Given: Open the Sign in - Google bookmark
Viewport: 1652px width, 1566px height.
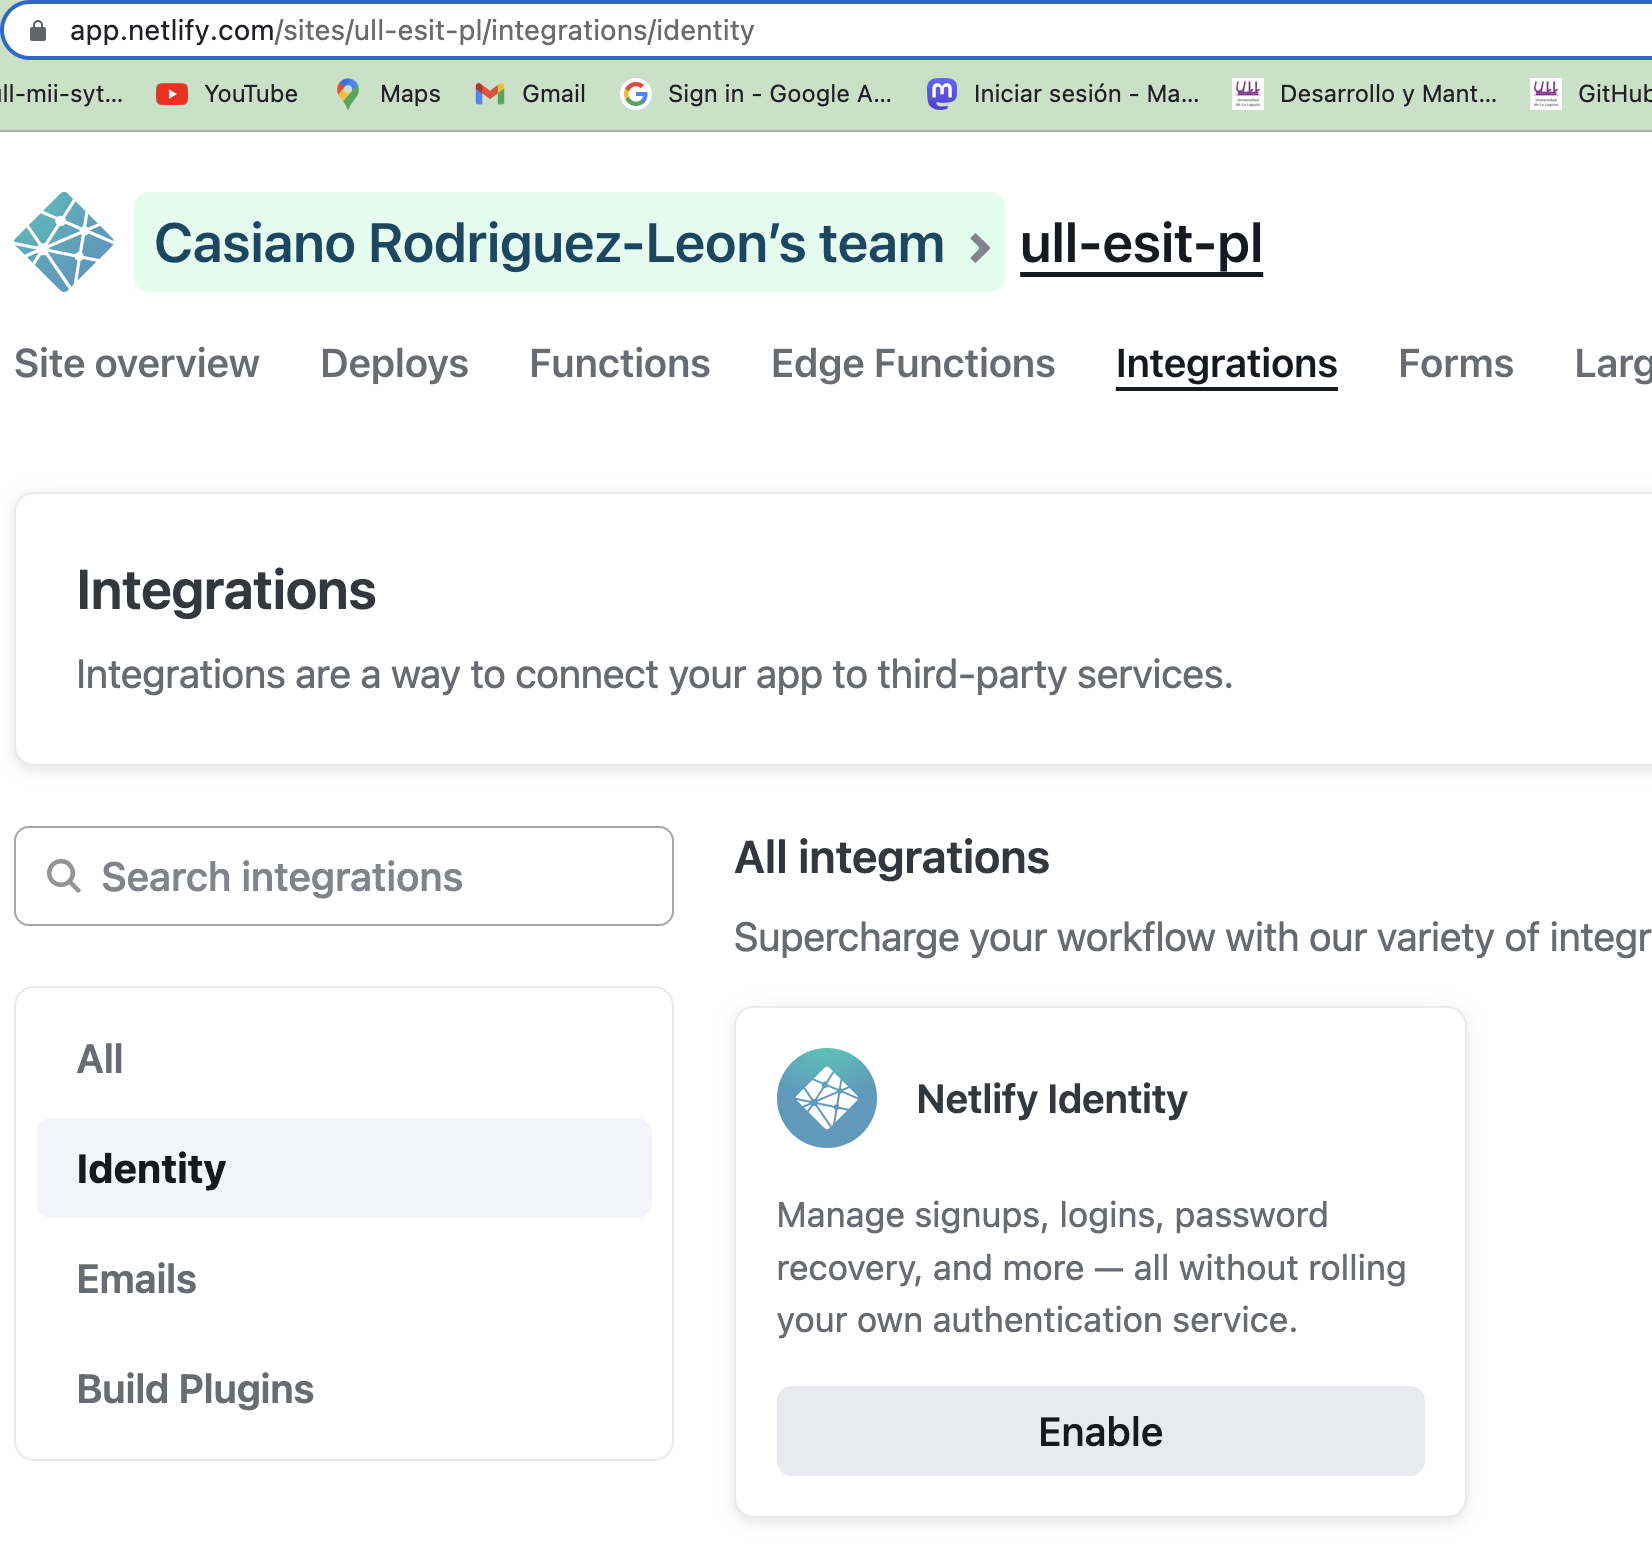Looking at the screenshot, I should coord(756,94).
